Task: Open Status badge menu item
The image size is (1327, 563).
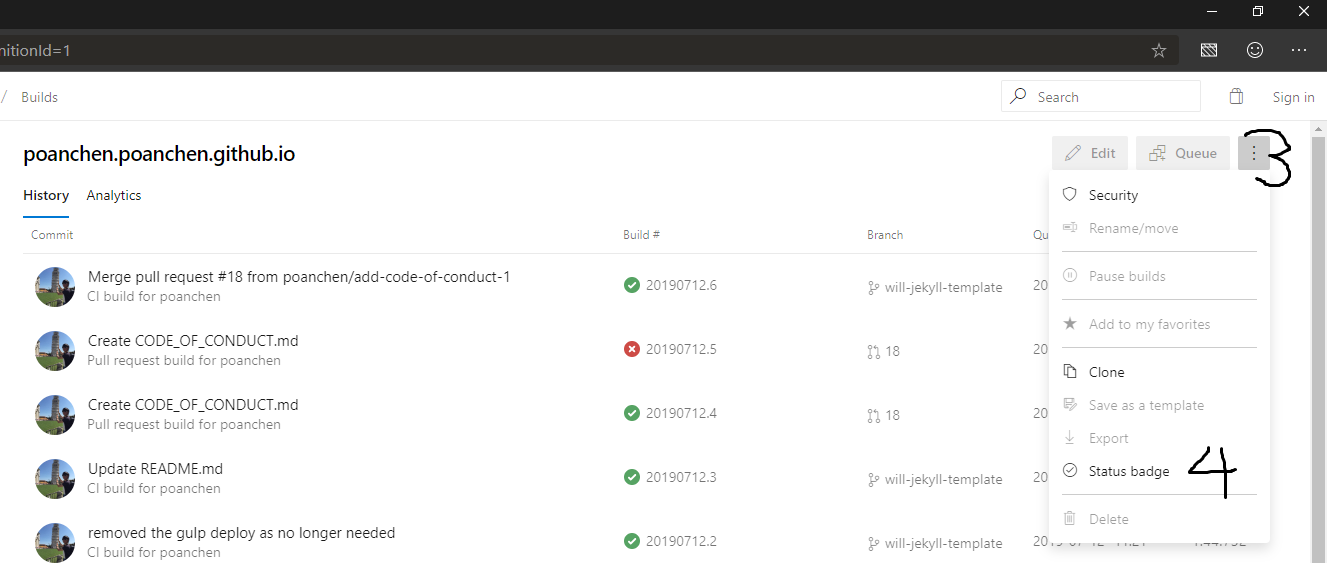Action: click(x=1159, y=471)
